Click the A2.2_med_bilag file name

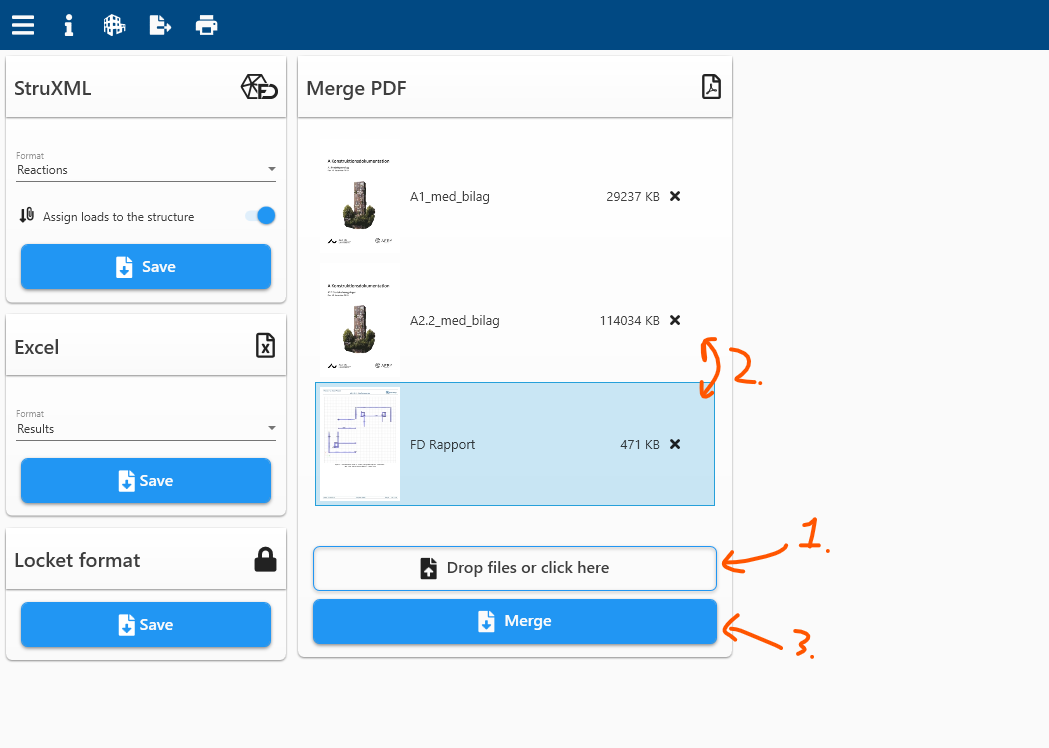455,320
